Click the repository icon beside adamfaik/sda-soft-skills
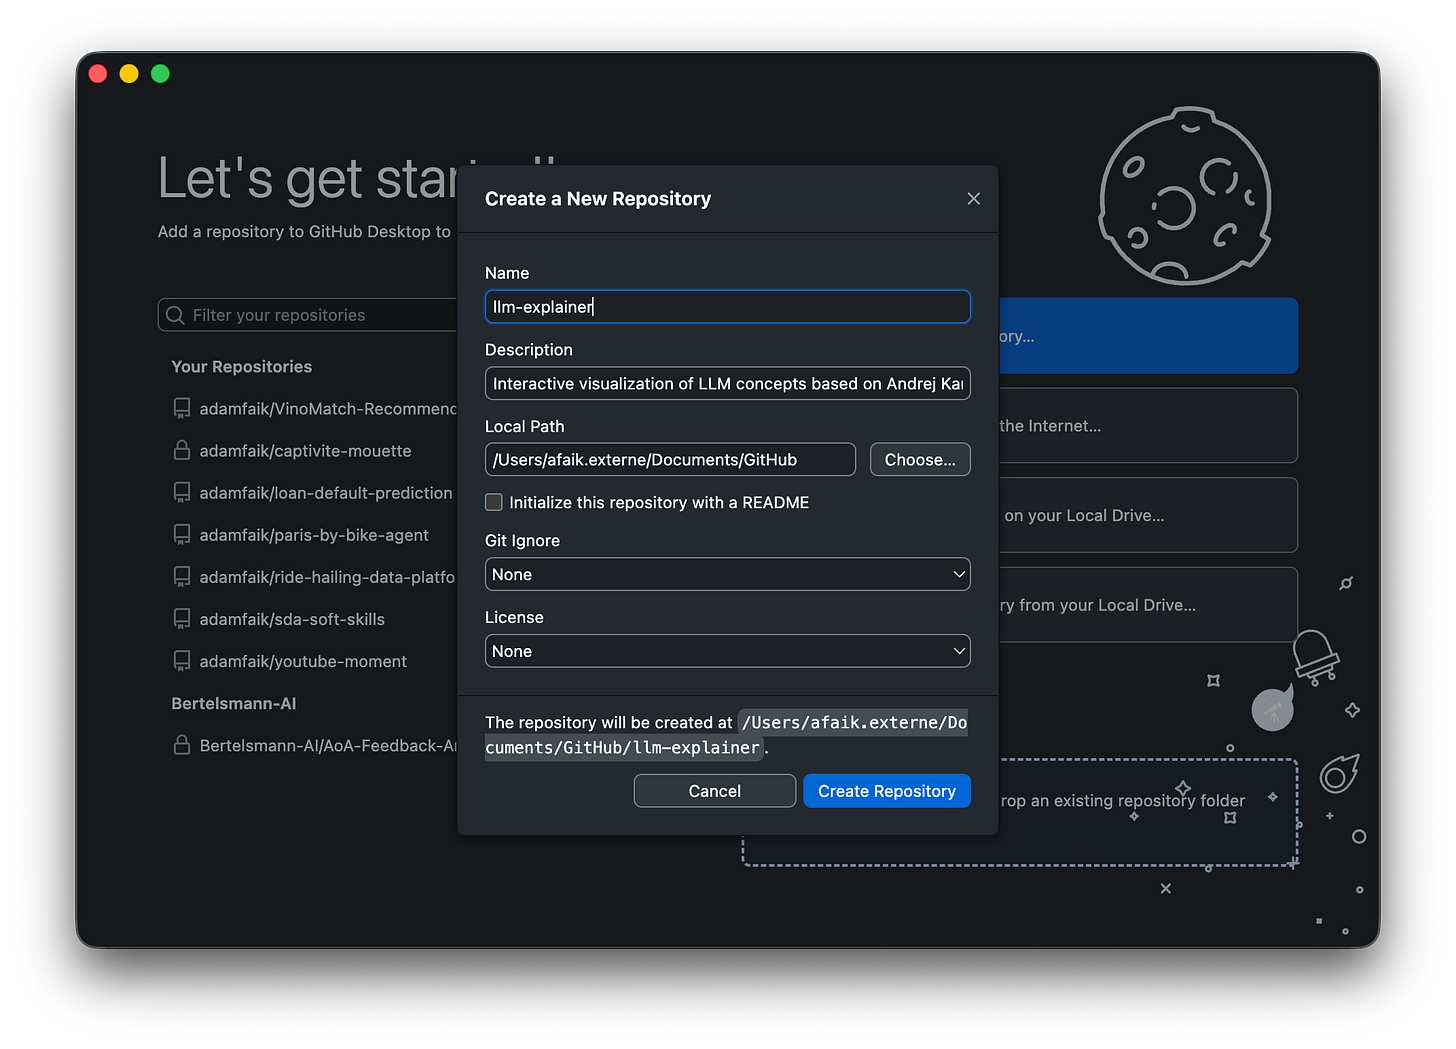1456x1049 pixels. click(x=181, y=618)
